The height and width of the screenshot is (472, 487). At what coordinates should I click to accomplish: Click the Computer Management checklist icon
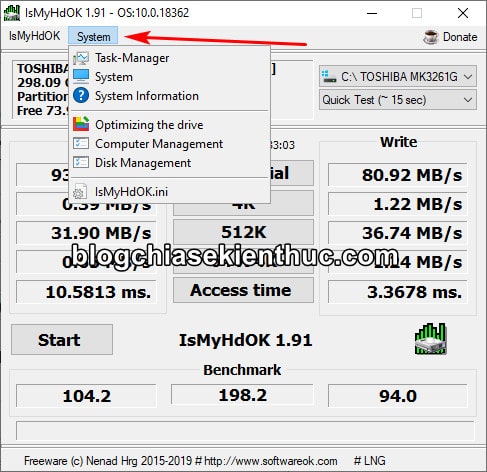coord(81,144)
